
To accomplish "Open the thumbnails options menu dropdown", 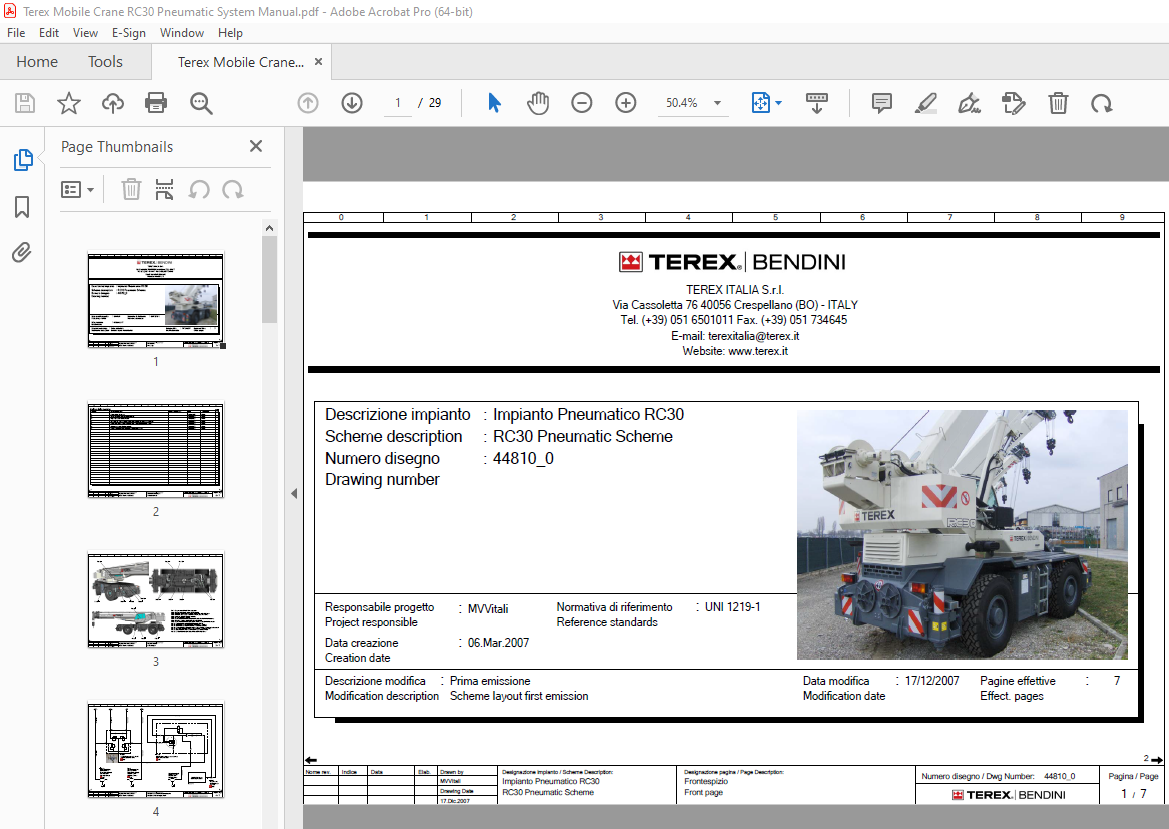I will (x=77, y=189).
